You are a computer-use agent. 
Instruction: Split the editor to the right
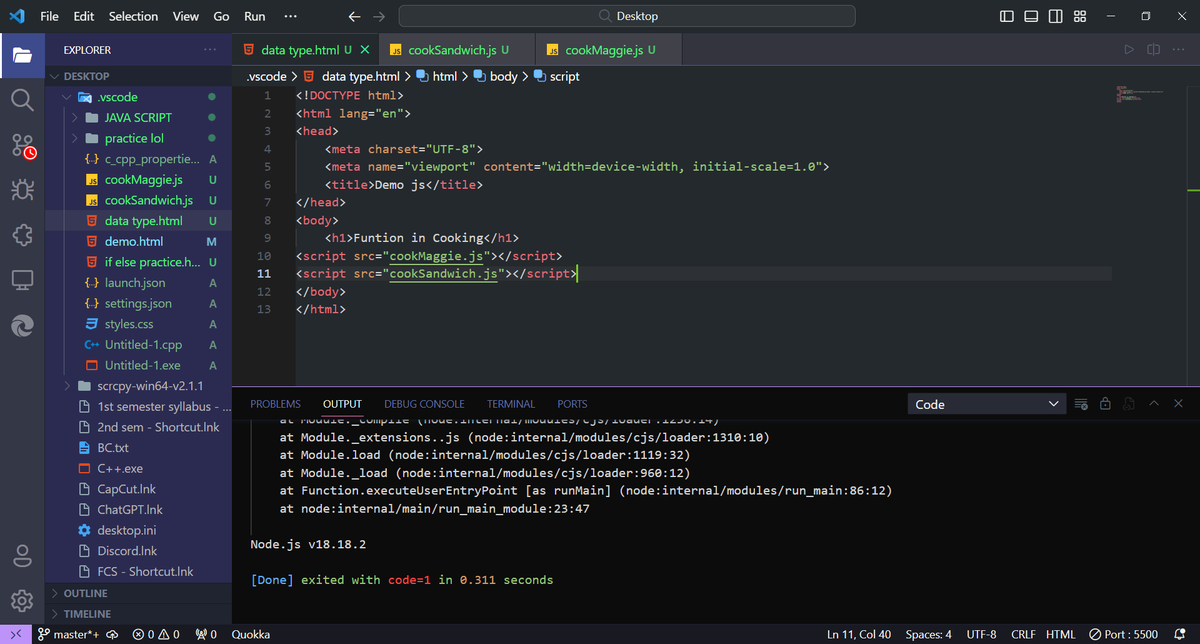[x=1153, y=49]
